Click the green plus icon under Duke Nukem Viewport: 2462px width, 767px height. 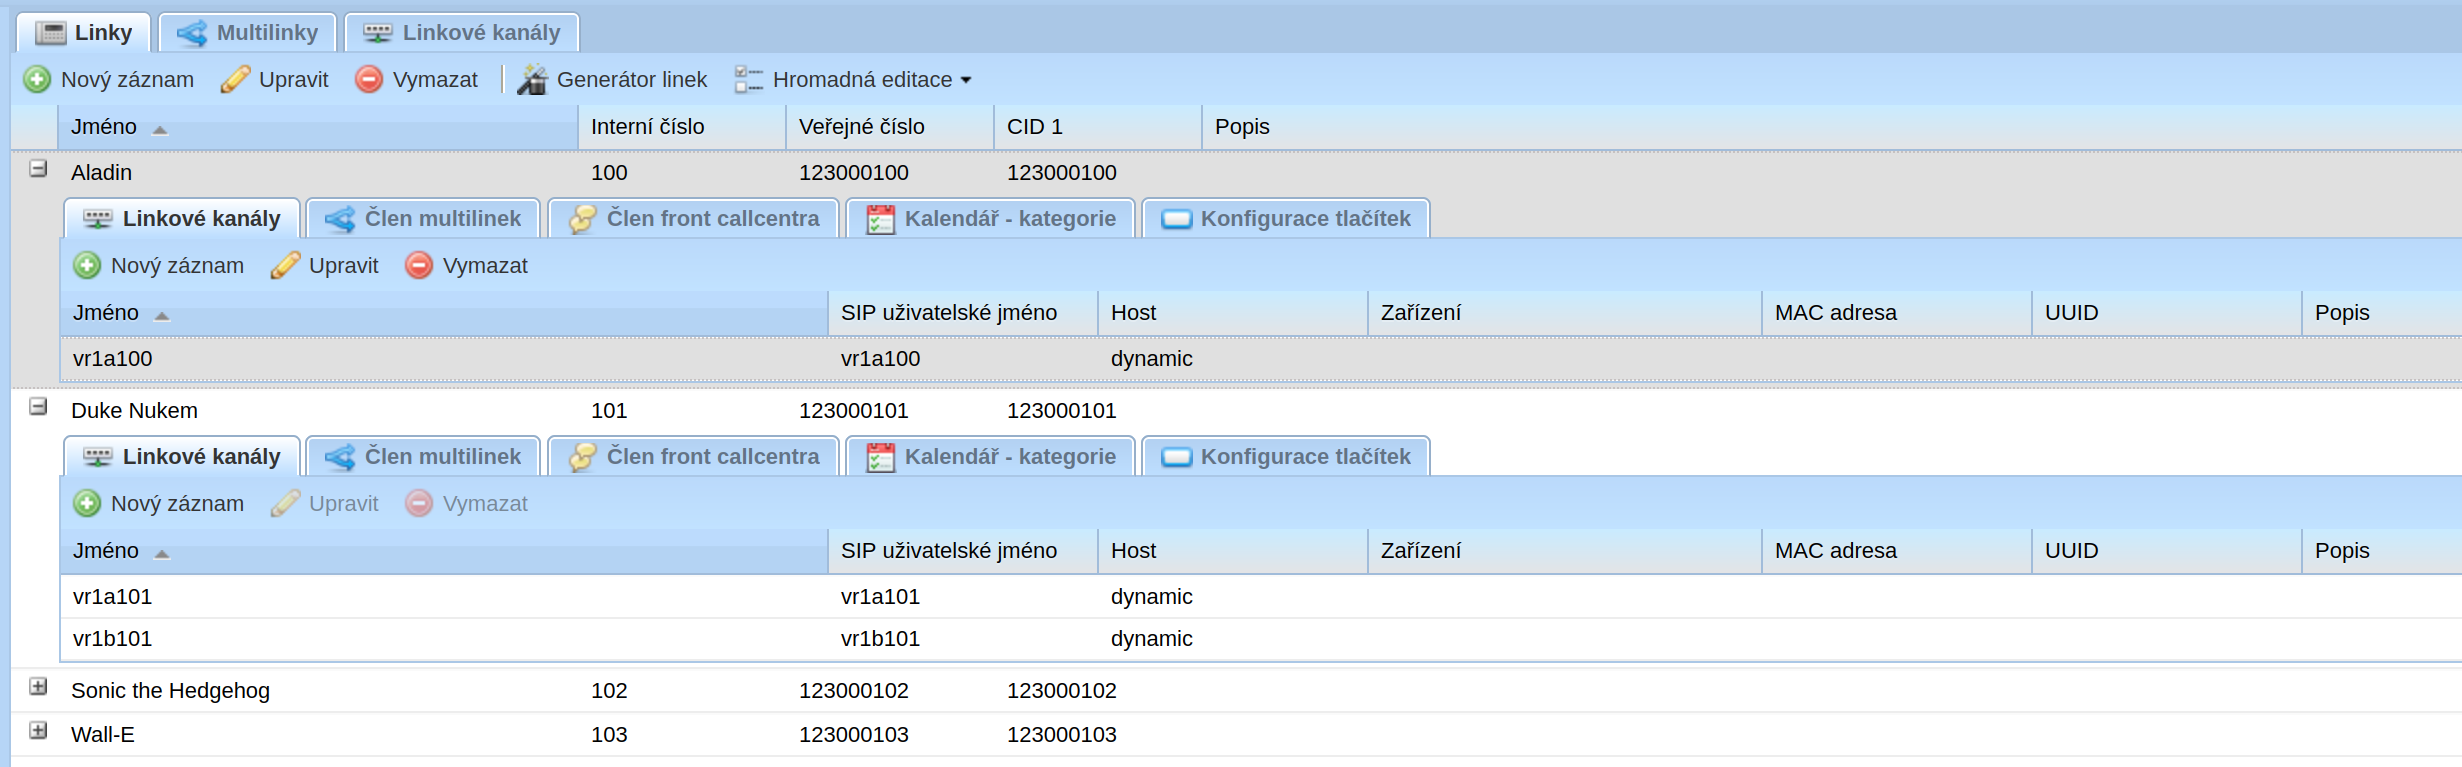pyautogui.click(x=87, y=503)
